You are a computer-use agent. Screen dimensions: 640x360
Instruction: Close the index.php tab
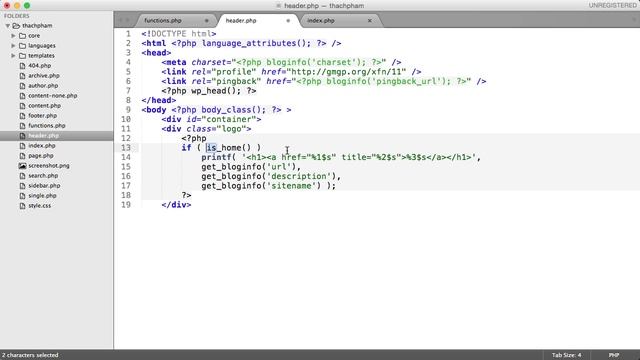[x=370, y=20]
